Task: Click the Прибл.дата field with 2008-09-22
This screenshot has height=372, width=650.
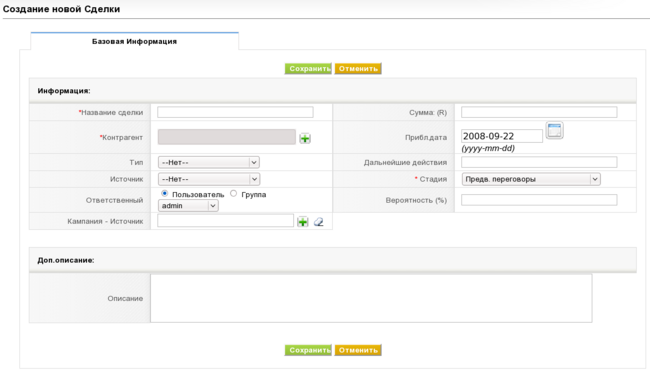Action: pos(502,136)
